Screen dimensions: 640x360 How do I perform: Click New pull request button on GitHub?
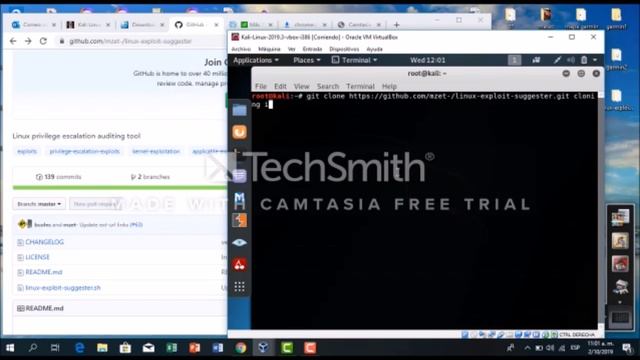[95, 204]
